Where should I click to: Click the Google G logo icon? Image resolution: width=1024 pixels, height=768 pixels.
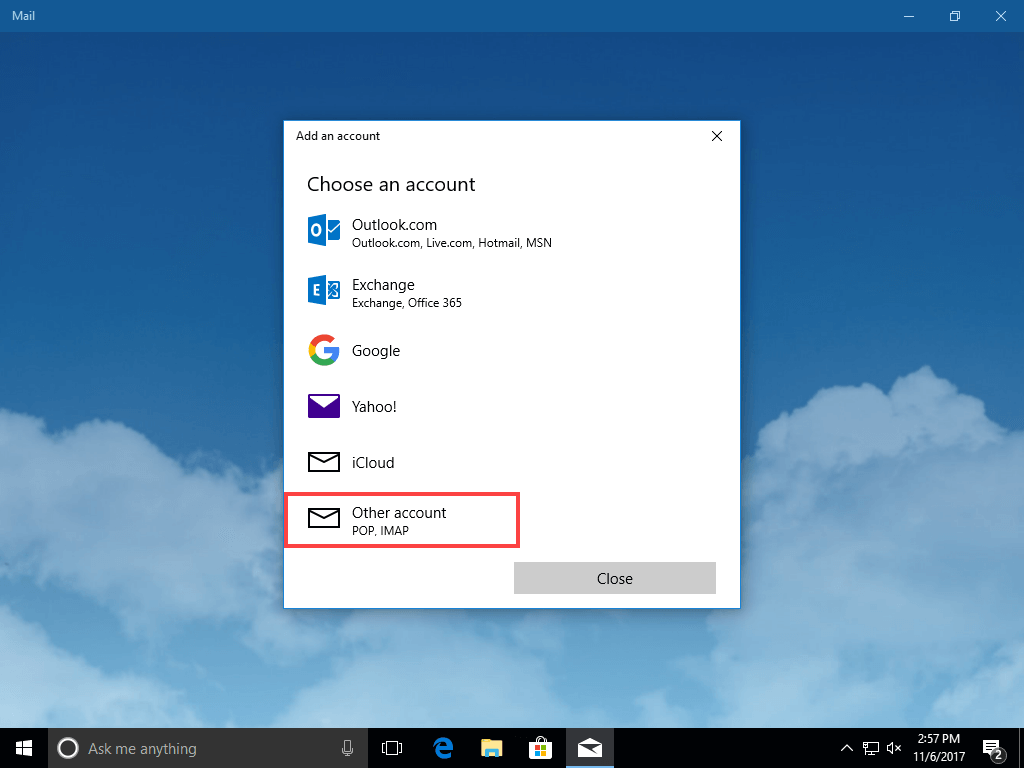point(324,350)
